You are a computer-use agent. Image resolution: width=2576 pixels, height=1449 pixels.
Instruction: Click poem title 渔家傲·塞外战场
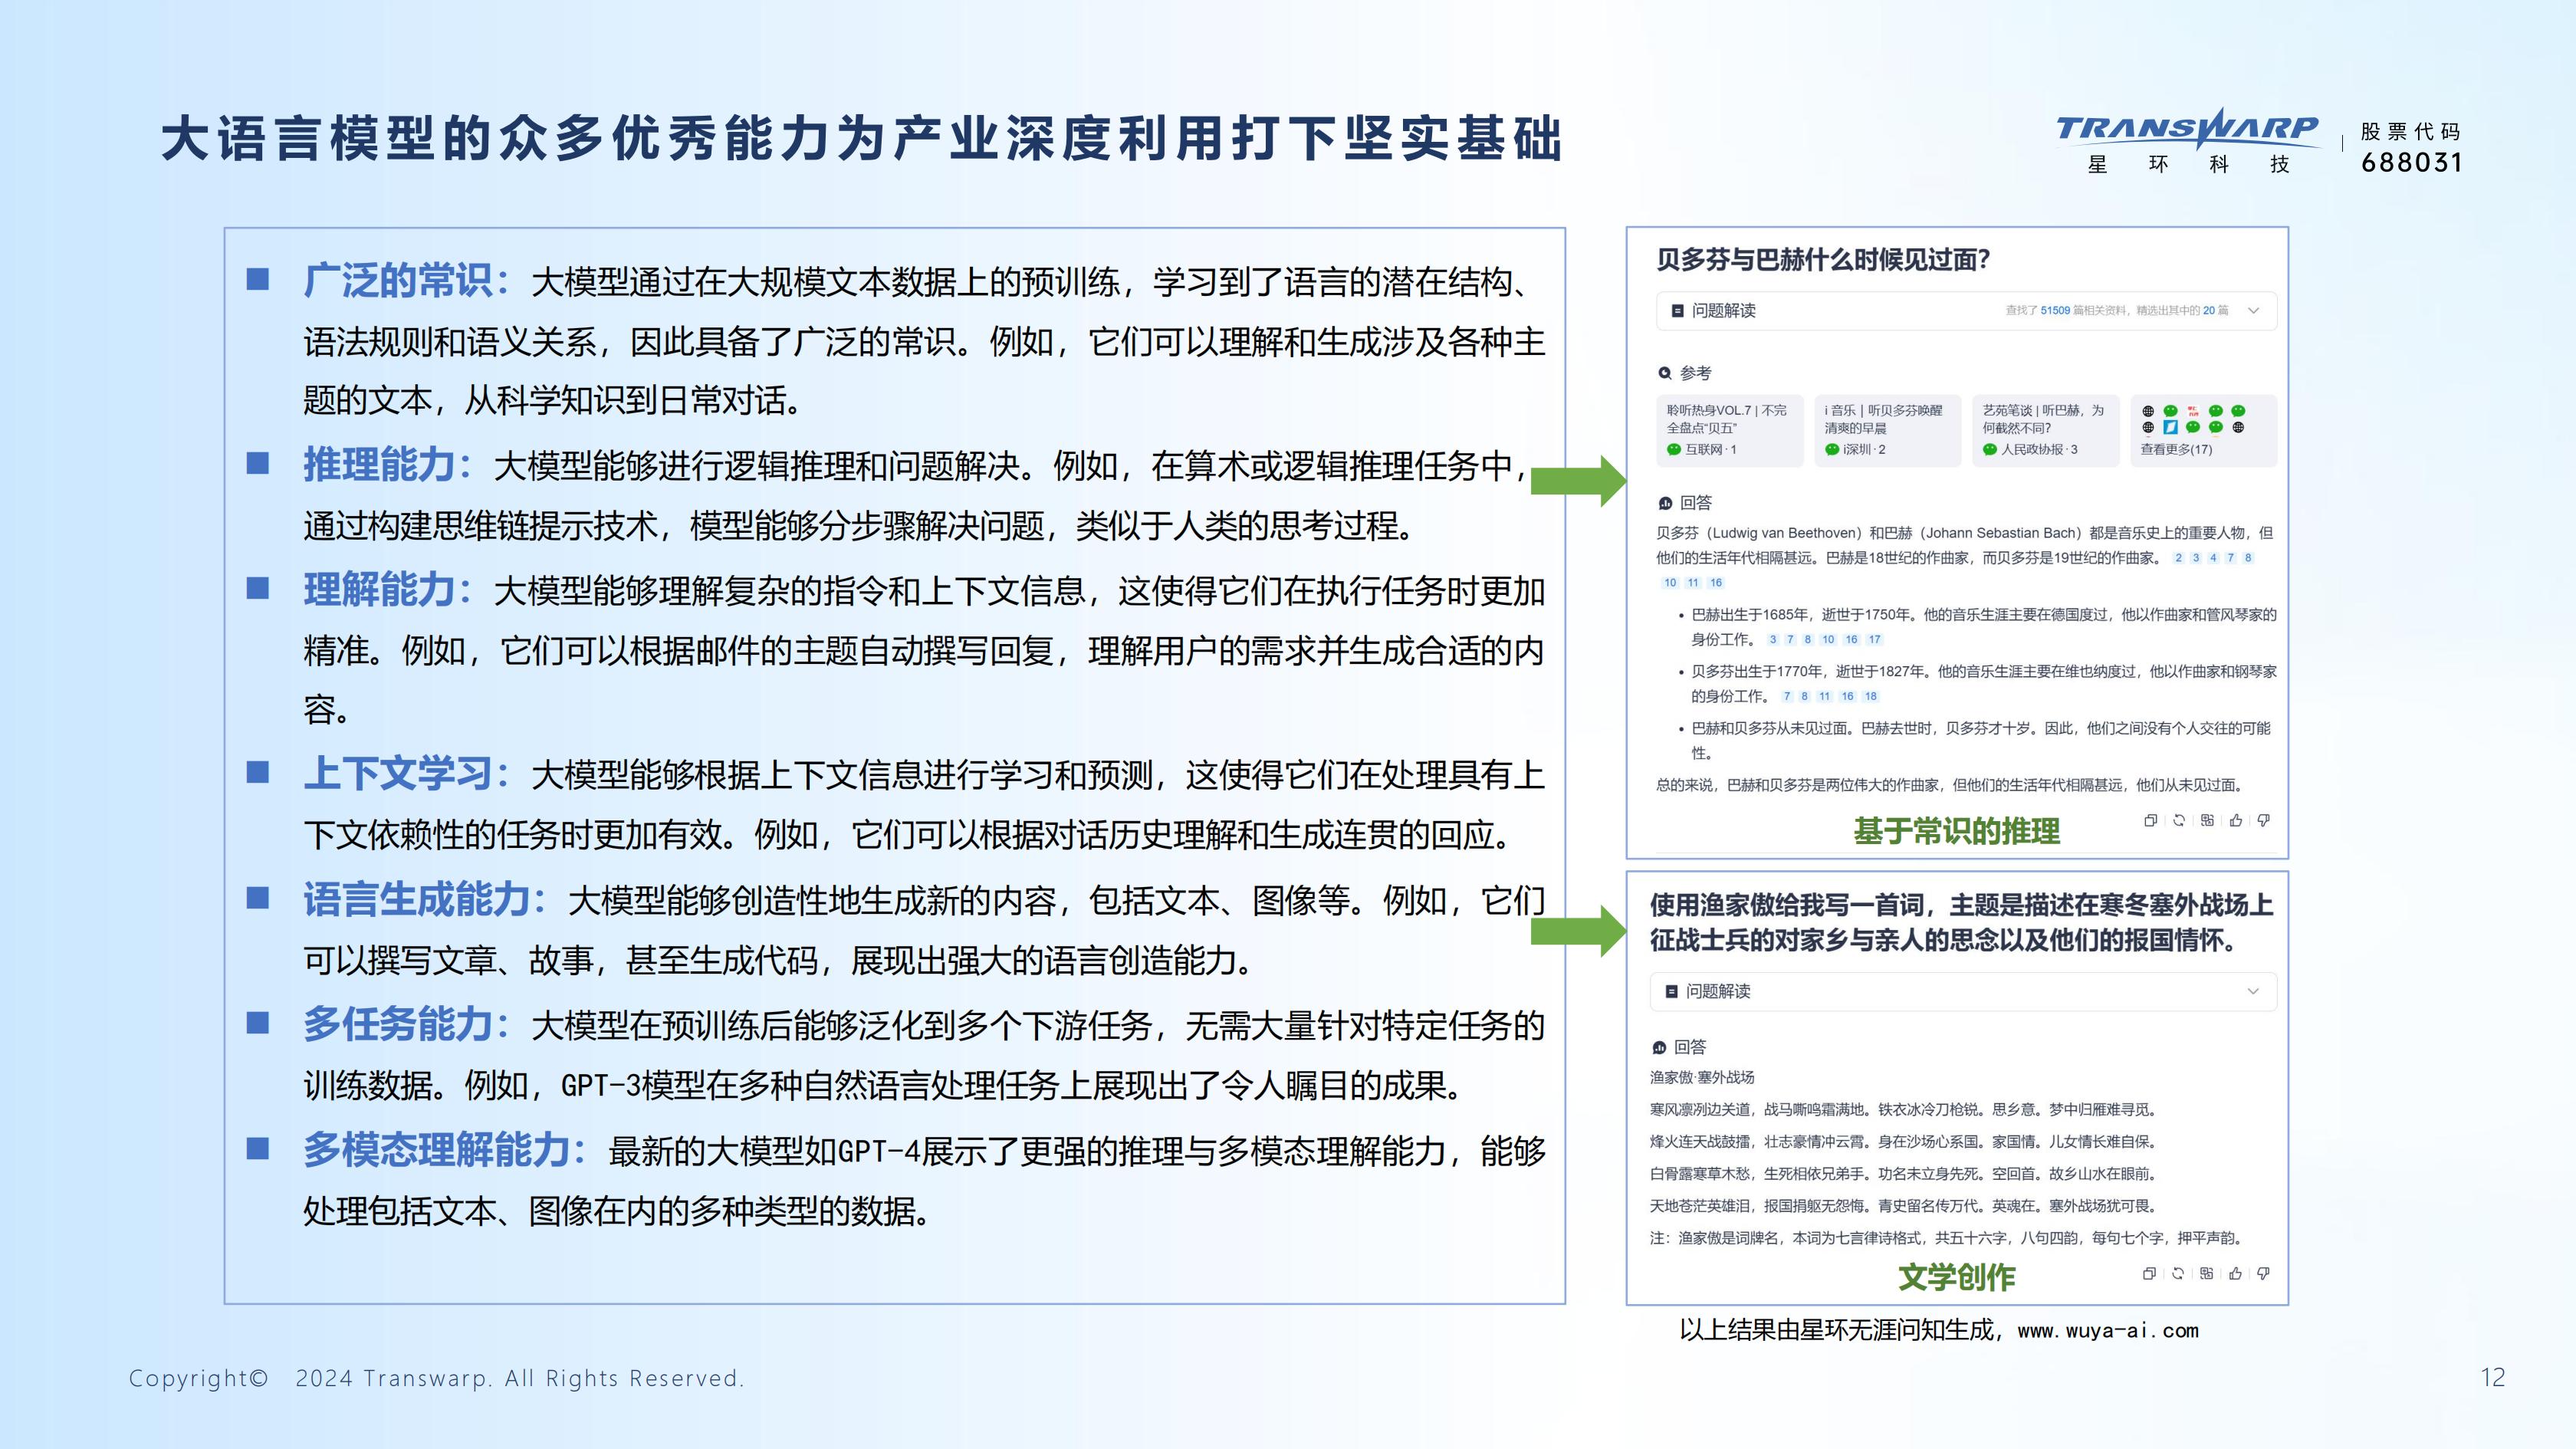1702,1077
